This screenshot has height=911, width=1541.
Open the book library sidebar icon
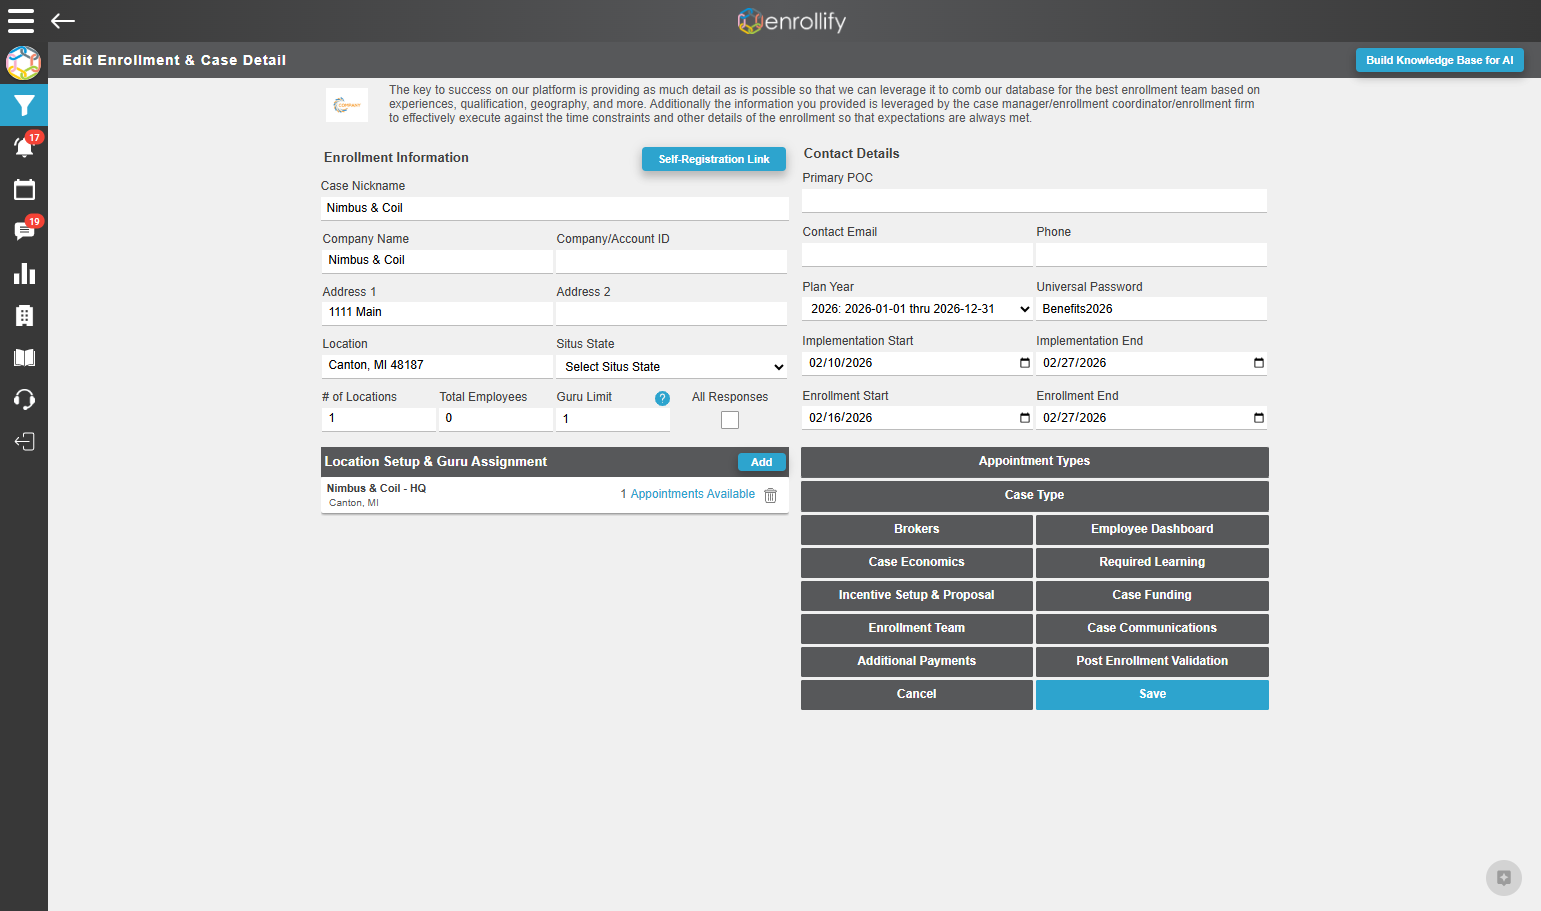[x=24, y=358]
